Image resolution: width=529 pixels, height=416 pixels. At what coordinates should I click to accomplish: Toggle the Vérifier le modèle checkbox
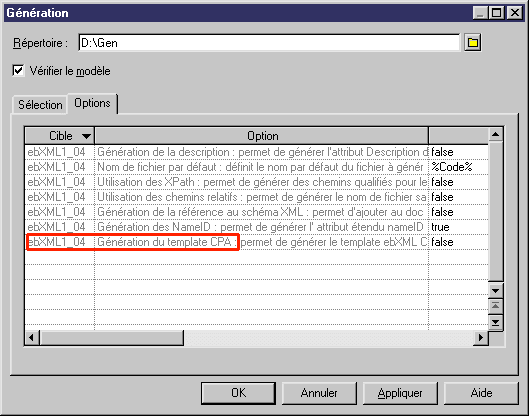click(x=18, y=71)
